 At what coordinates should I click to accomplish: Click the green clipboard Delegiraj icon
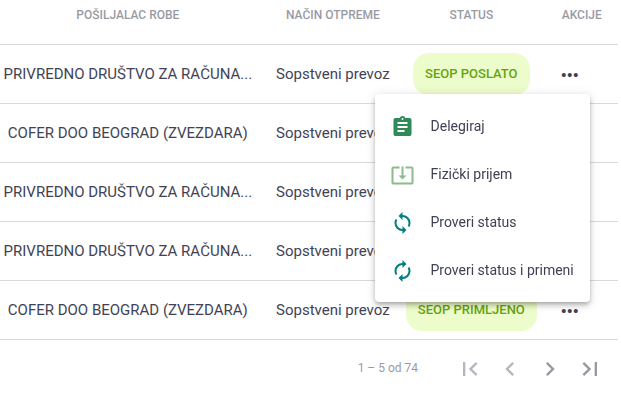[x=402, y=126]
